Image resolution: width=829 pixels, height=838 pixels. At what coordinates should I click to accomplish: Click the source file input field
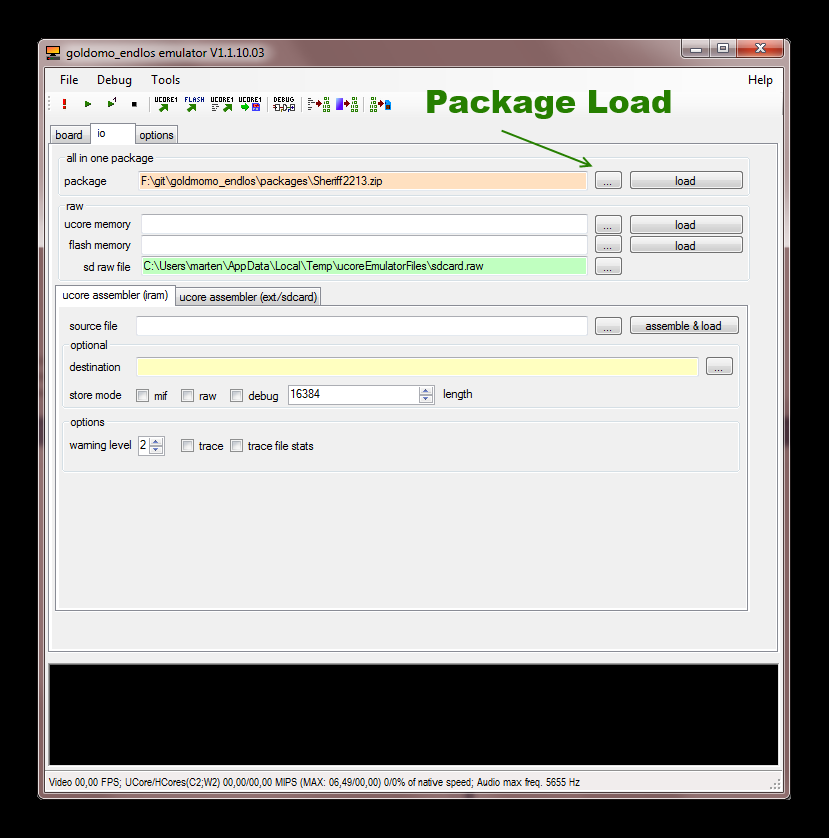(362, 326)
